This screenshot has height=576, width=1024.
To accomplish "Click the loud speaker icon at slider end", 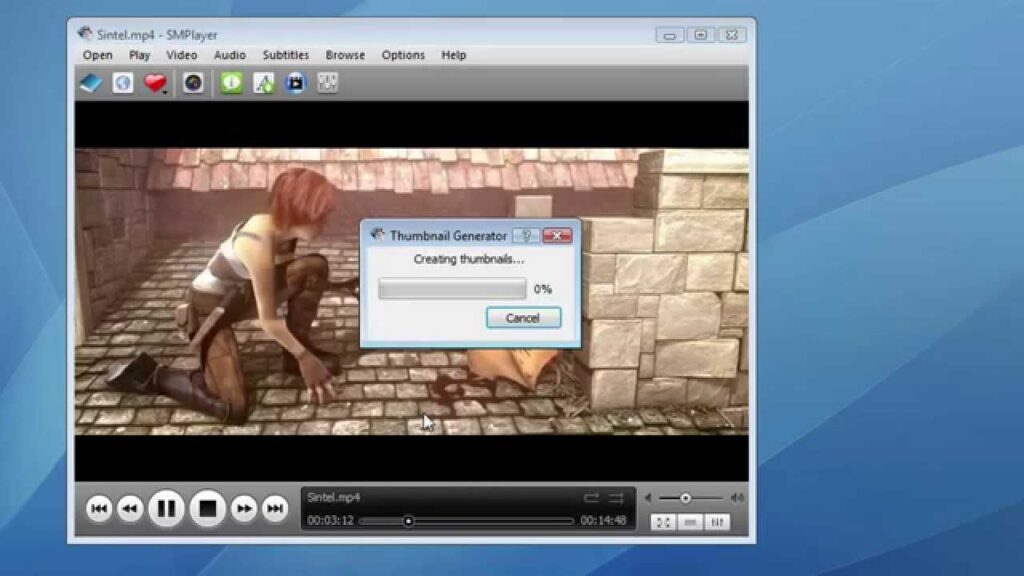I will point(737,498).
